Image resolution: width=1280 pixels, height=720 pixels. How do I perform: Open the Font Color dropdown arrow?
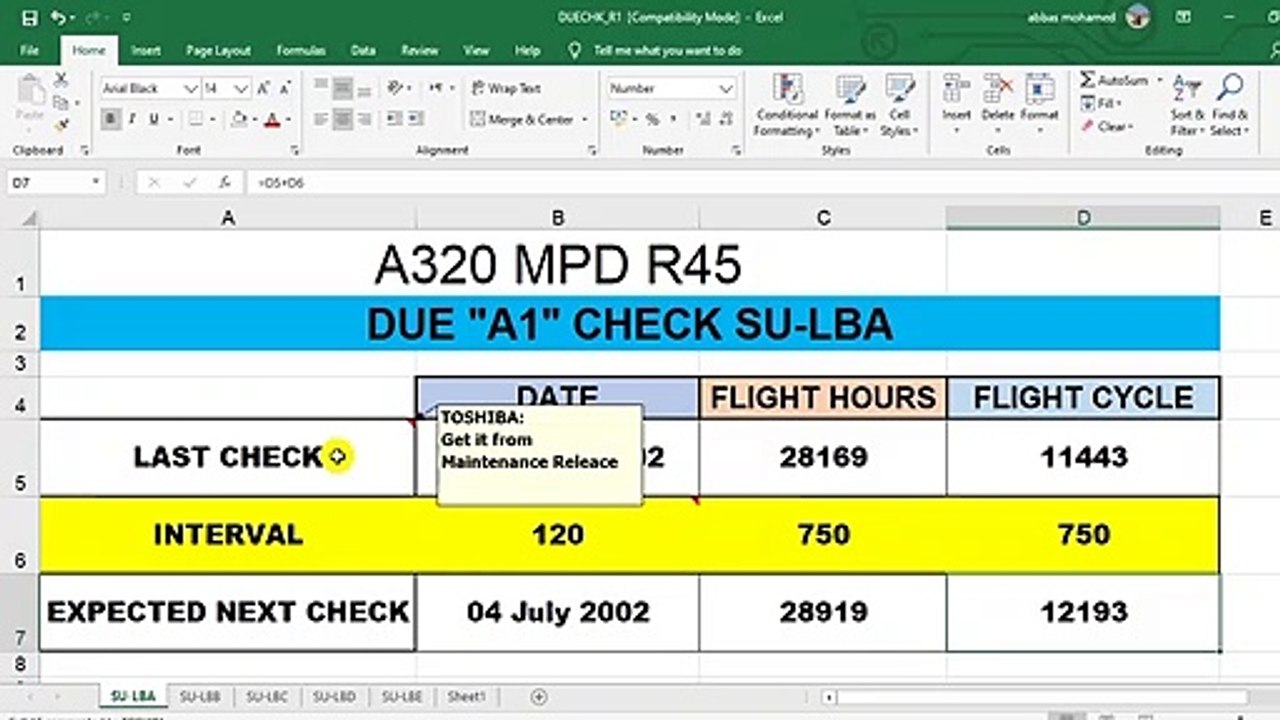[288, 119]
